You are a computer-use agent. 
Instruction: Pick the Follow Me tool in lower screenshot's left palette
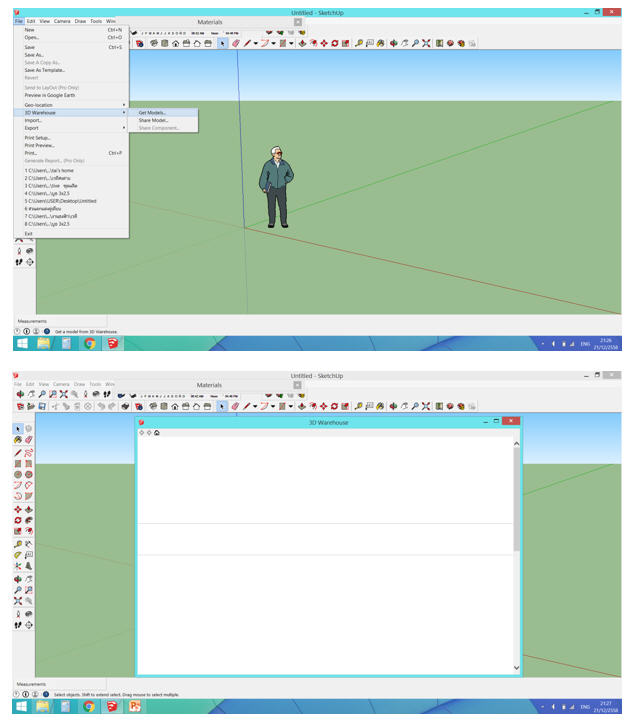point(29,520)
